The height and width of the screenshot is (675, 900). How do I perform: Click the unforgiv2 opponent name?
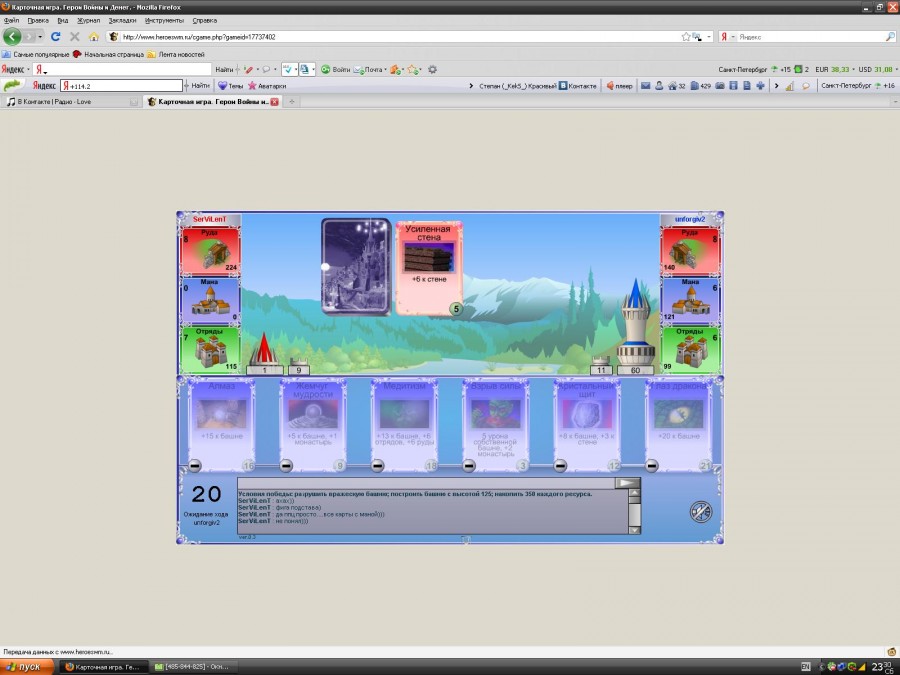(x=690, y=218)
